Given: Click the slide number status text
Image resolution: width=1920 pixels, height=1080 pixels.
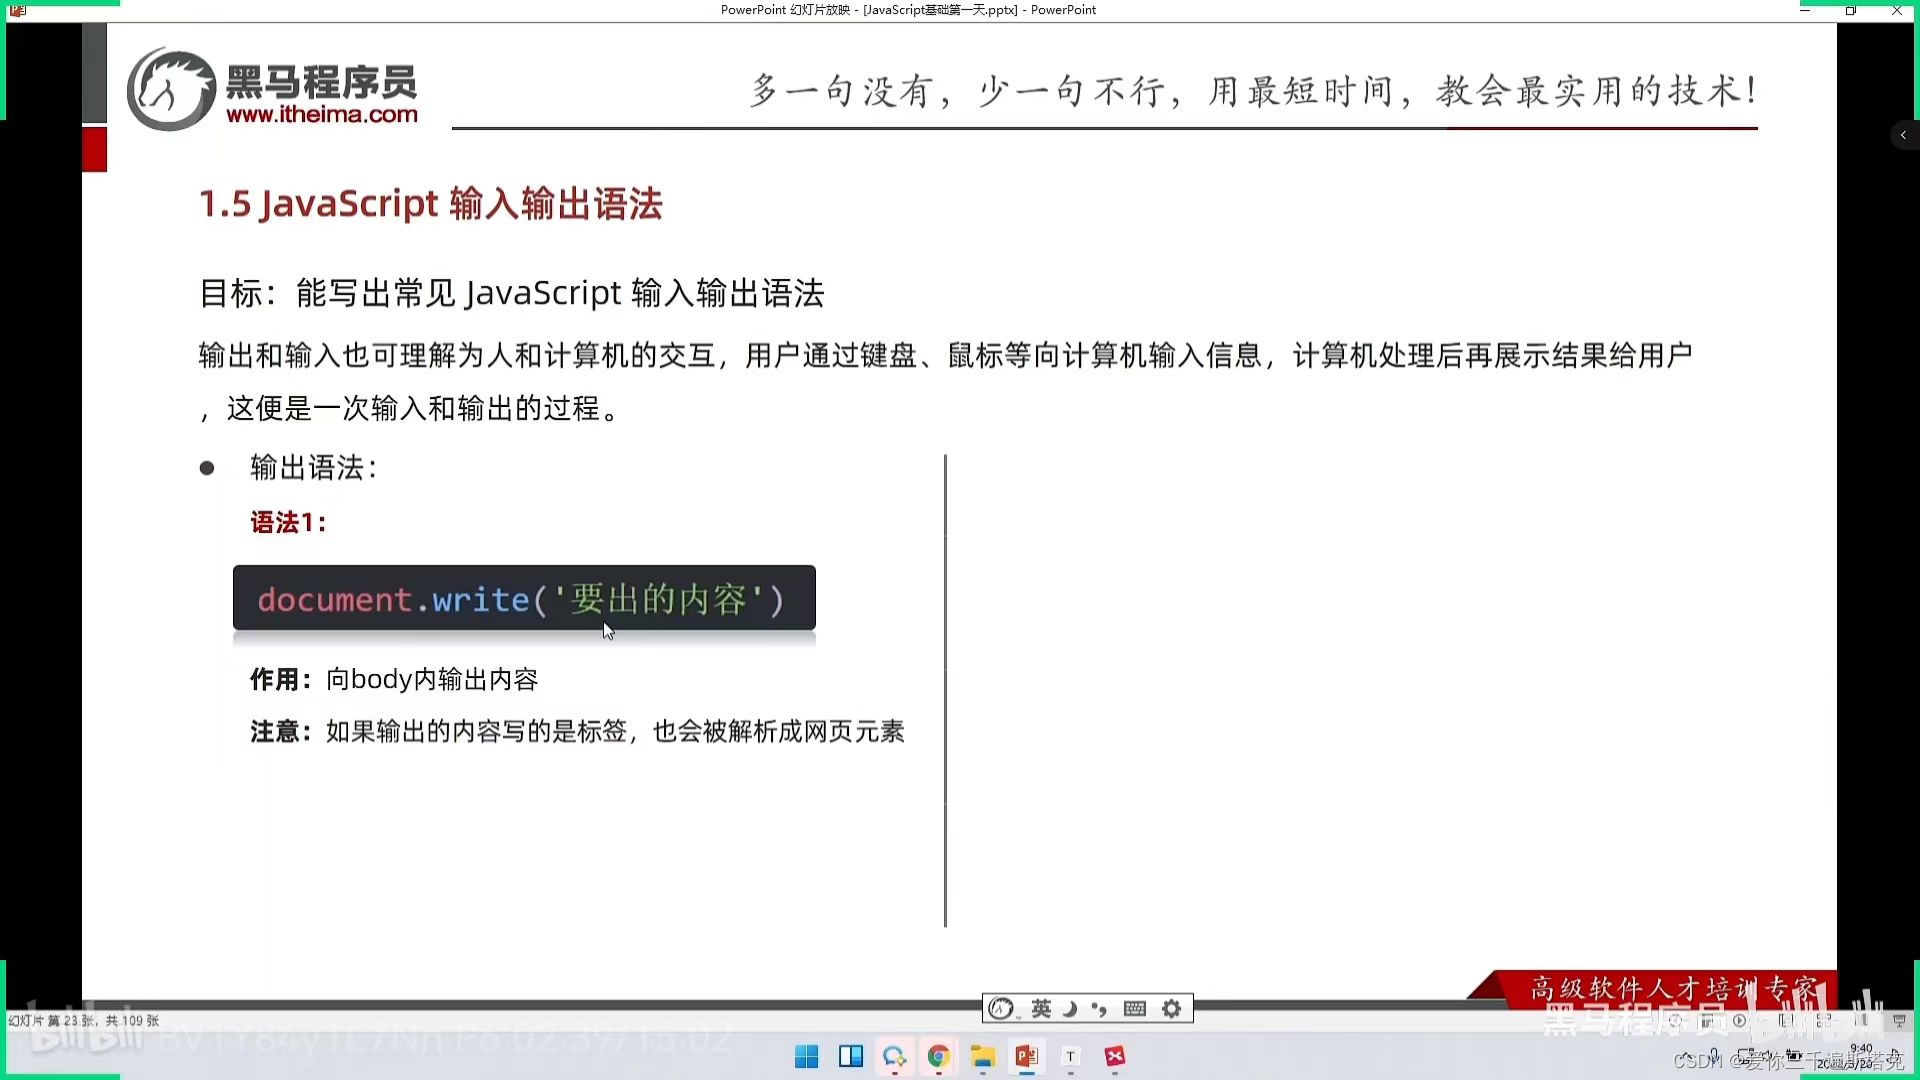Looking at the screenshot, I should (84, 1021).
